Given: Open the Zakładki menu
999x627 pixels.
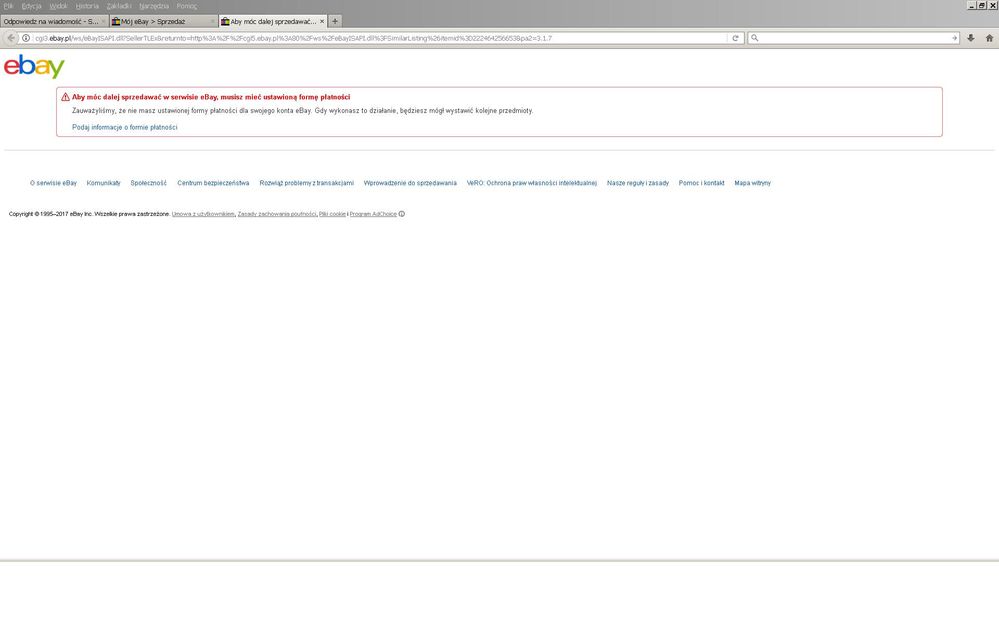Looking at the screenshot, I should click(x=118, y=6).
